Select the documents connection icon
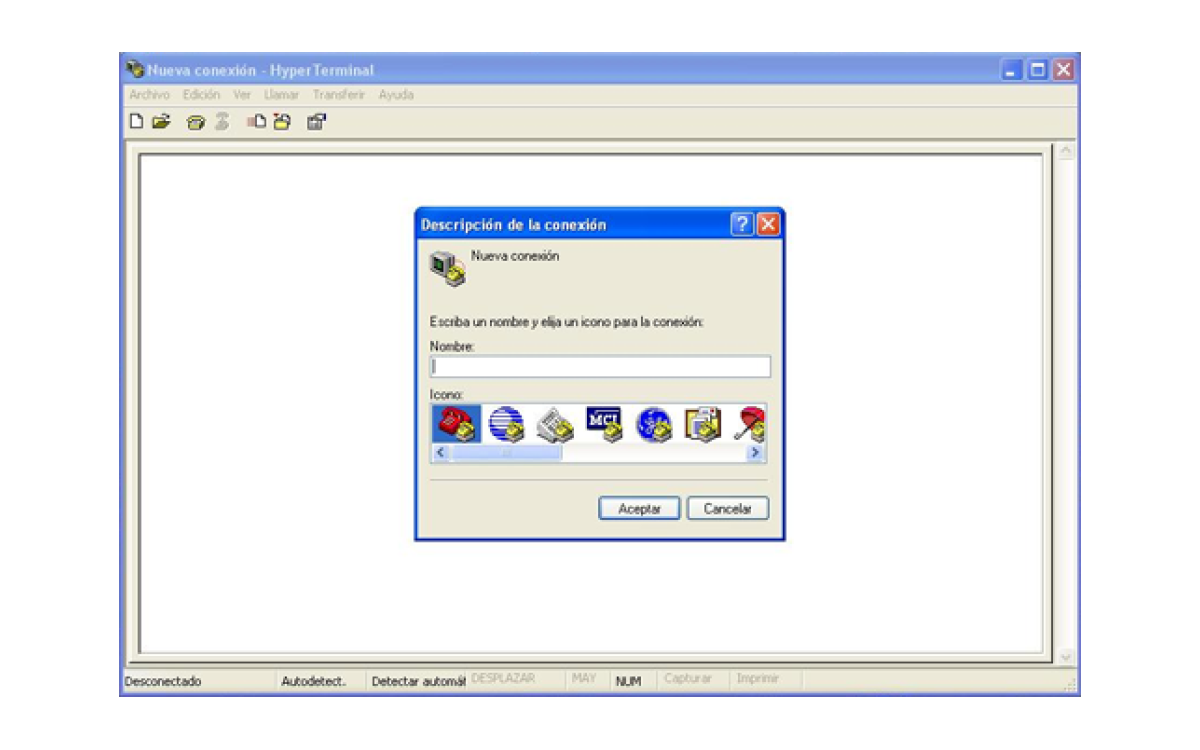The image size is (1200, 750). (x=703, y=424)
